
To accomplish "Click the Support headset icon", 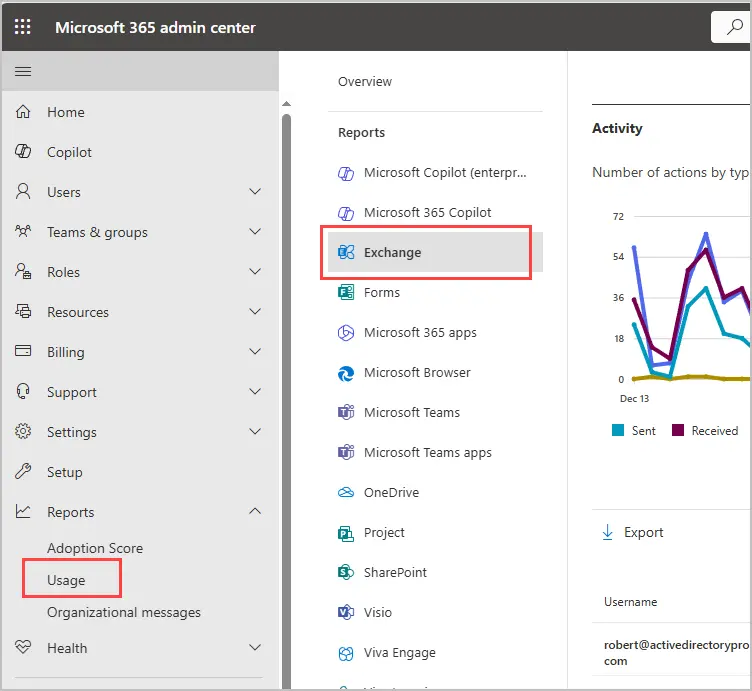I will 23,391.
